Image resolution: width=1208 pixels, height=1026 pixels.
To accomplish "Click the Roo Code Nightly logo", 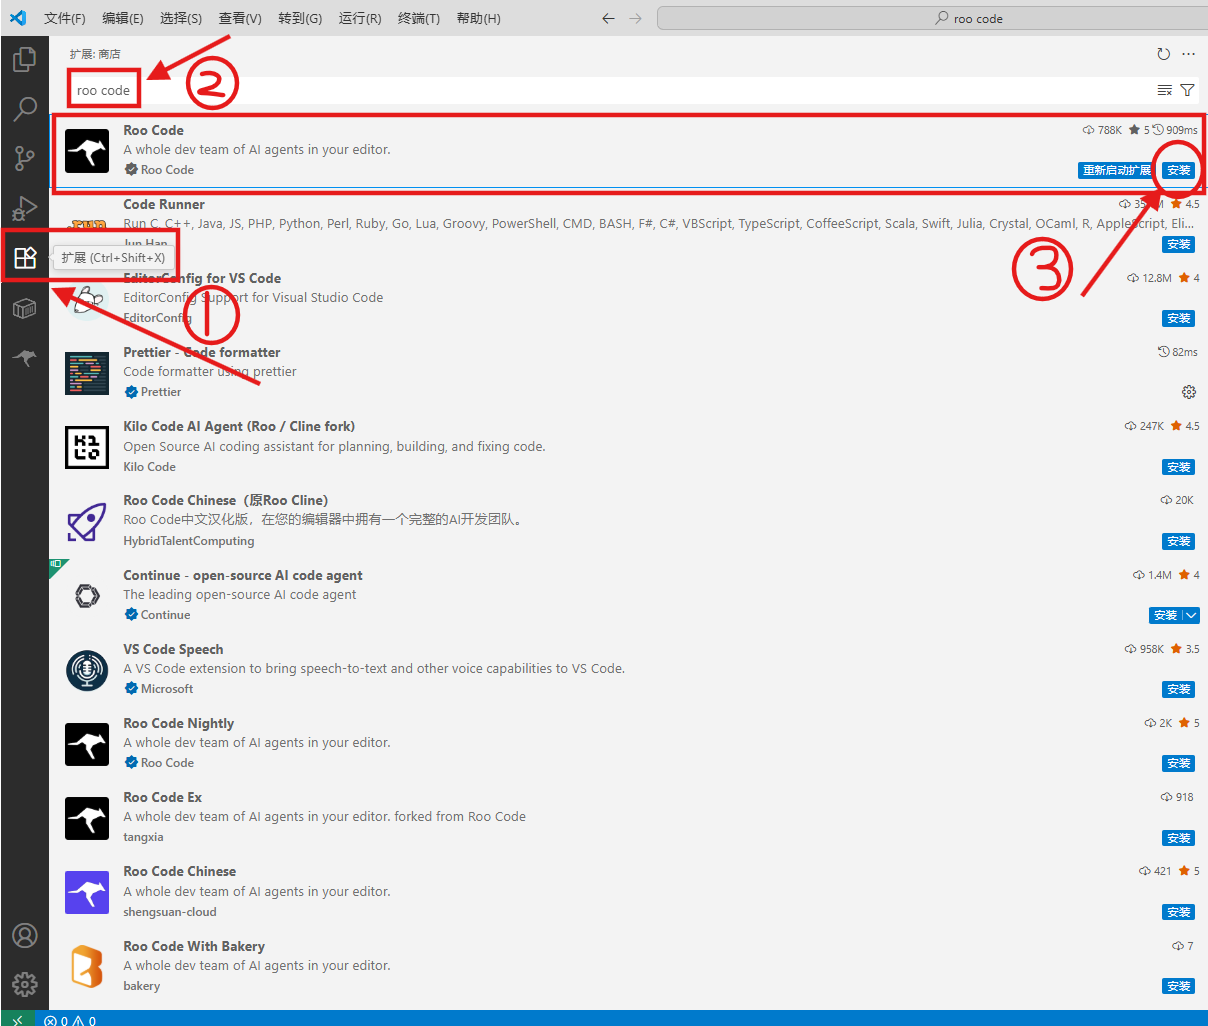I will (87, 744).
